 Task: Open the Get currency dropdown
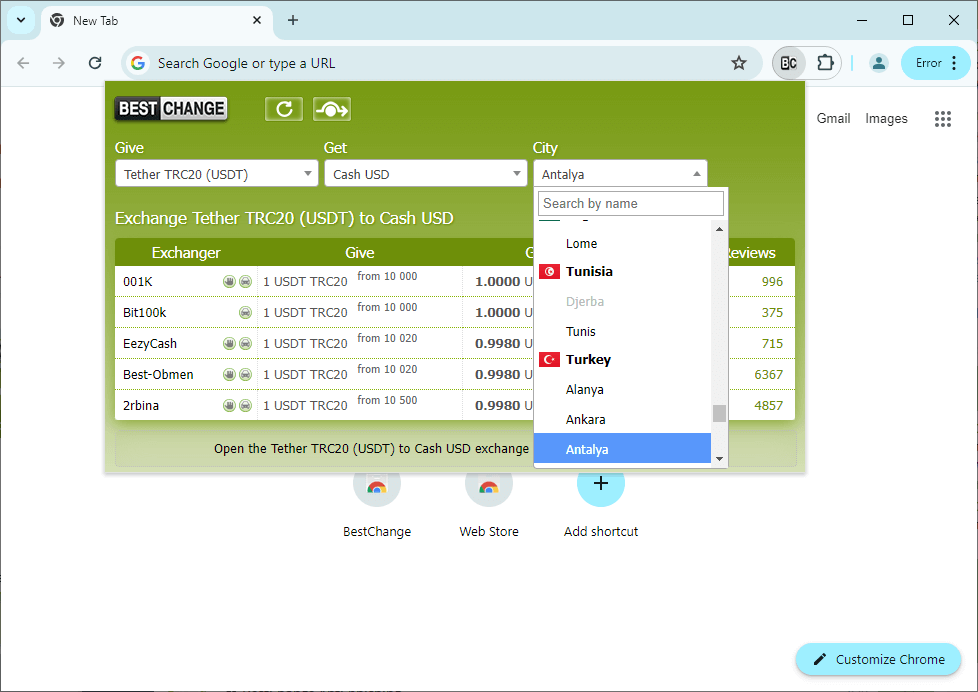[x=425, y=174]
